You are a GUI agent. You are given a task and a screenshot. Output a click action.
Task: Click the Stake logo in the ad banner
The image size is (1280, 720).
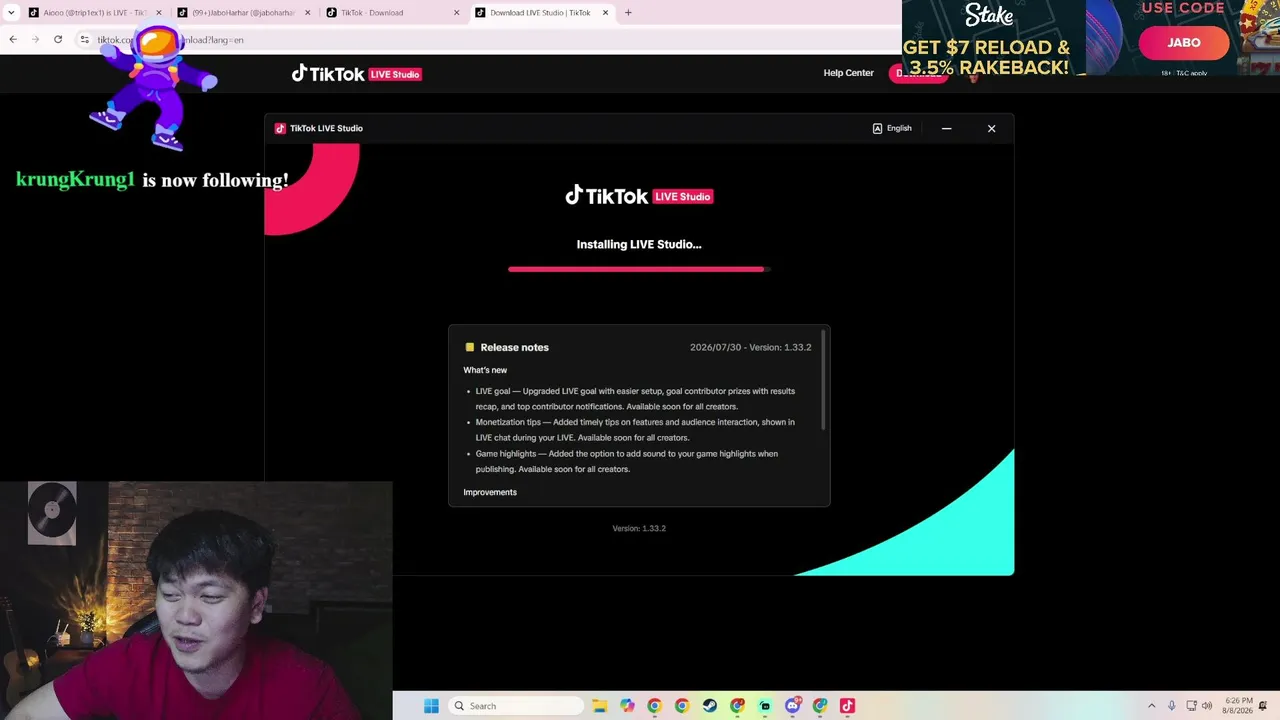pyautogui.click(x=989, y=15)
